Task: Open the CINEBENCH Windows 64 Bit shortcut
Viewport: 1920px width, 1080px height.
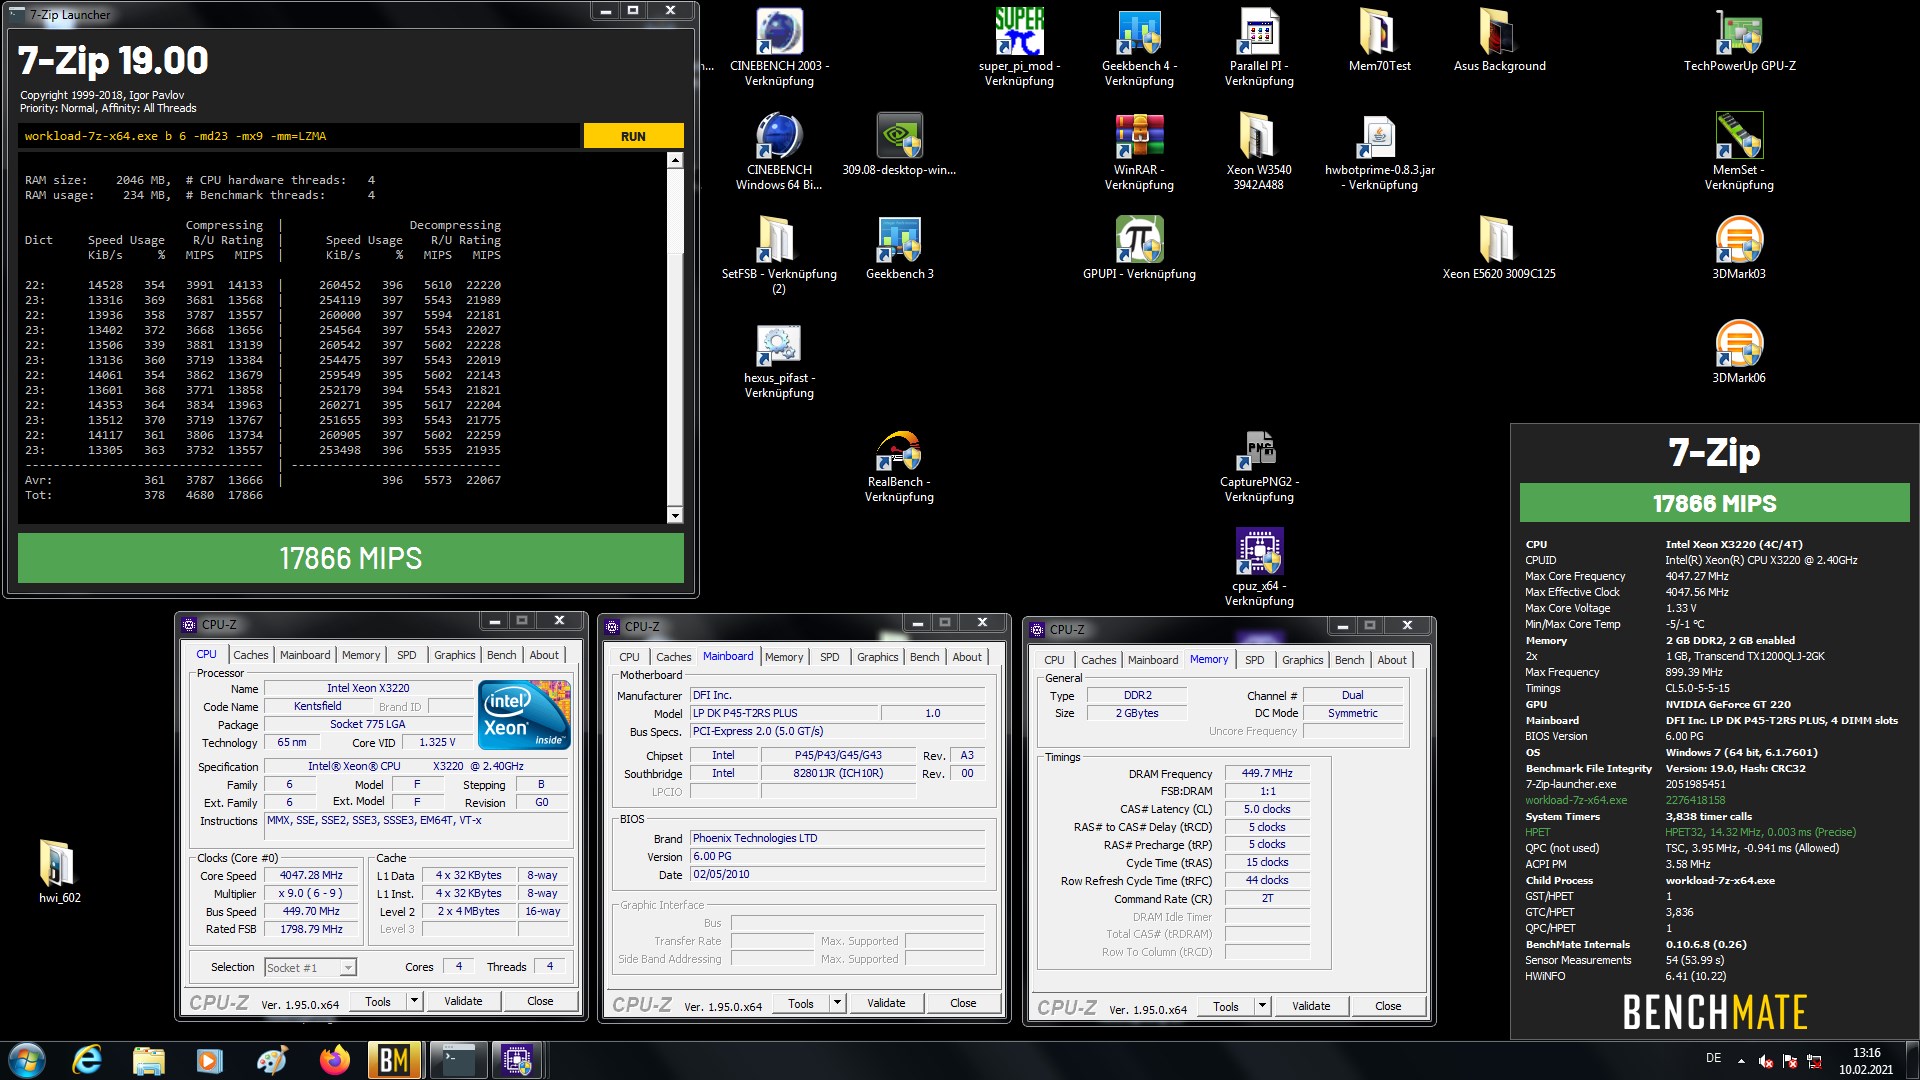Action: click(779, 151)
